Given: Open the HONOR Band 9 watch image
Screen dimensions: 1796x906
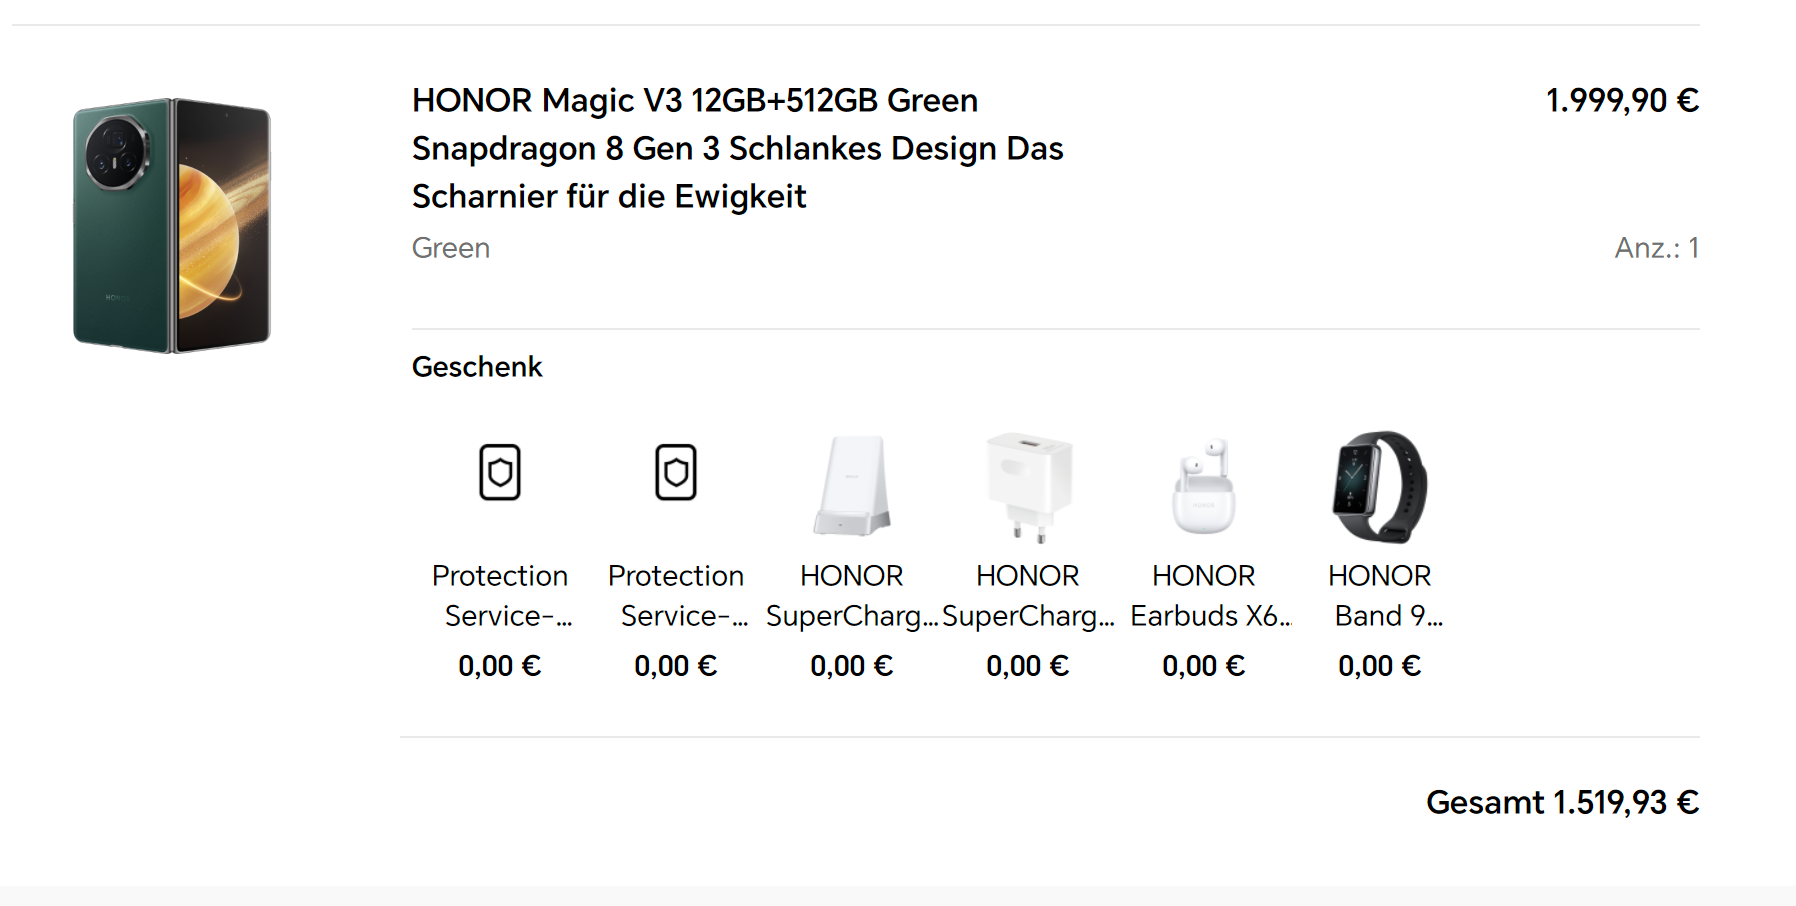Looking at the screenshot, I should point(1380,487).
